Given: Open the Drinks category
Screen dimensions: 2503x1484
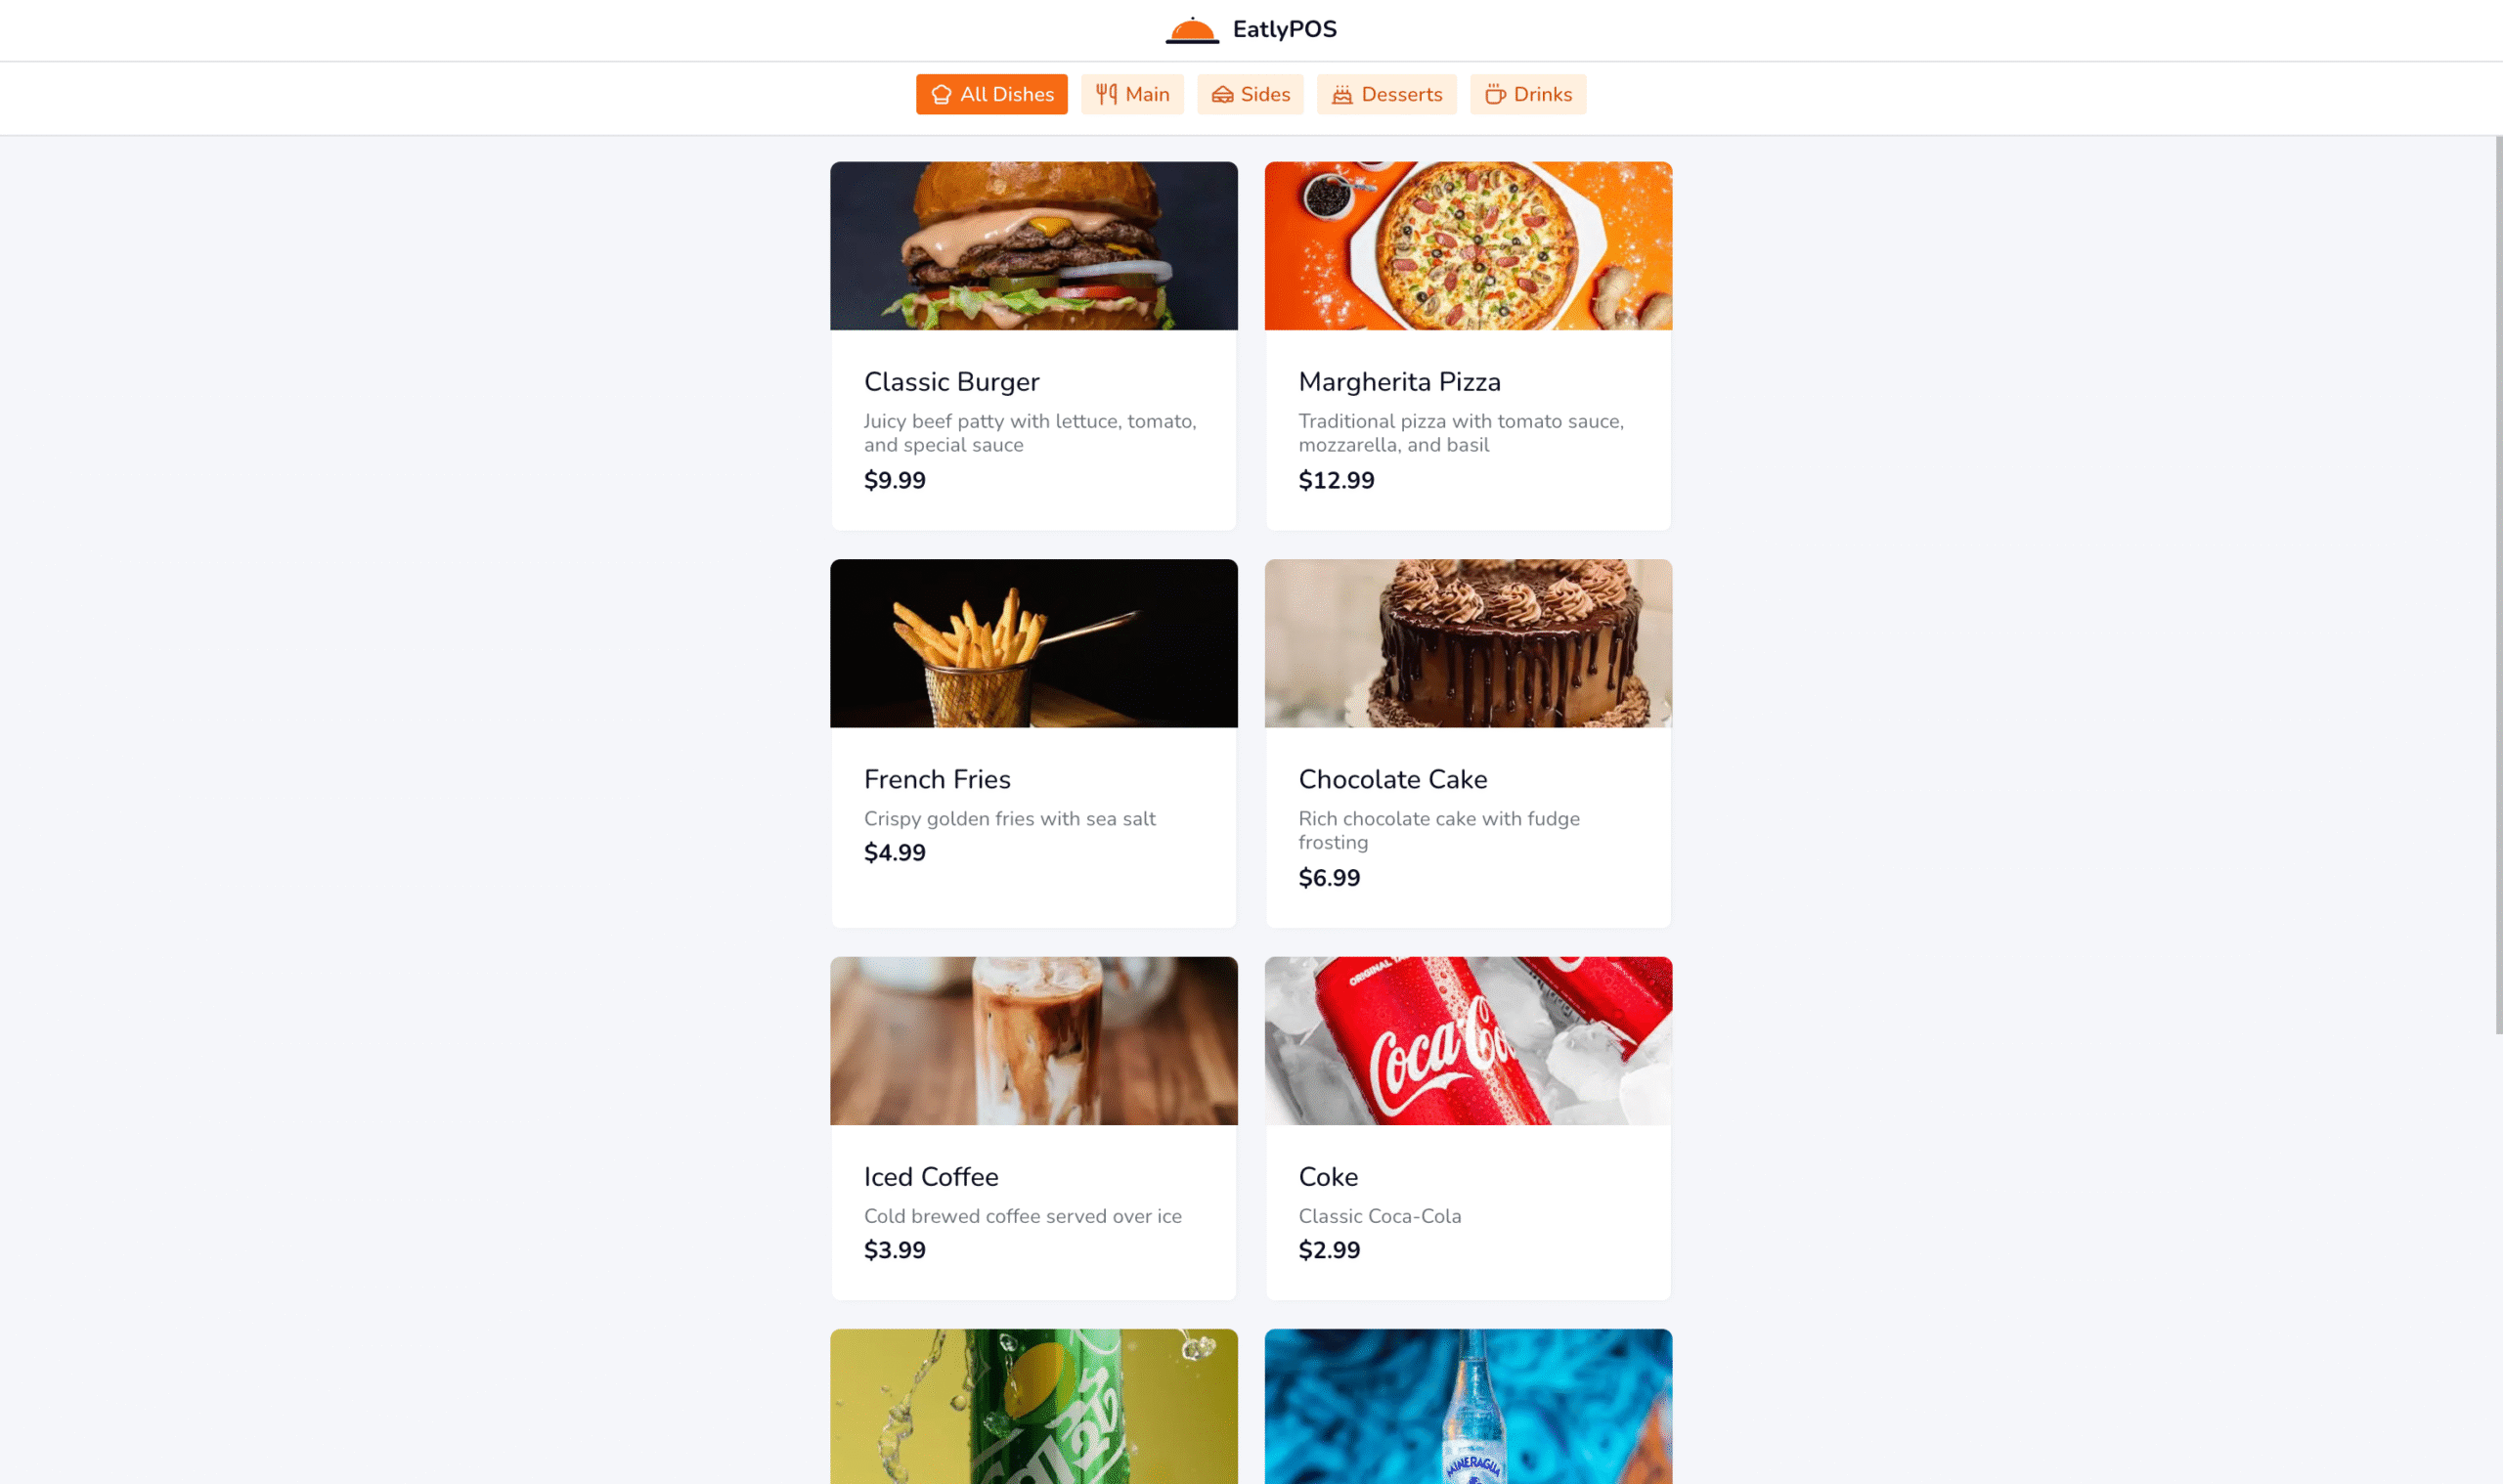Looking at the screenshot, I should [1528, 94].
